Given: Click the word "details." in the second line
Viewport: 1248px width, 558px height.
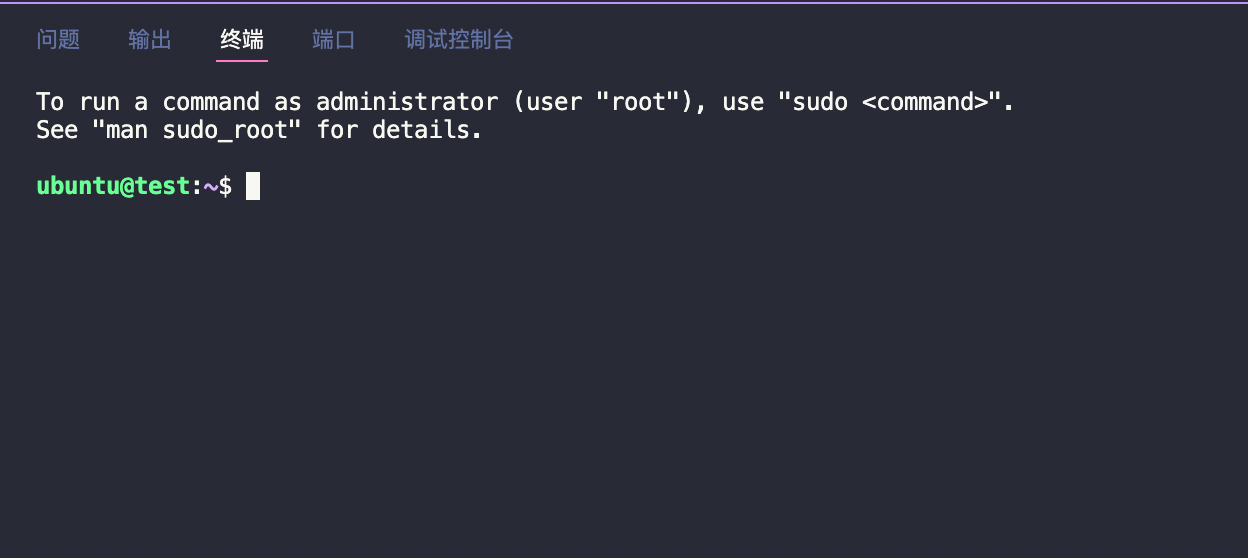Looking at the screenshot, I should pos(427,130).
